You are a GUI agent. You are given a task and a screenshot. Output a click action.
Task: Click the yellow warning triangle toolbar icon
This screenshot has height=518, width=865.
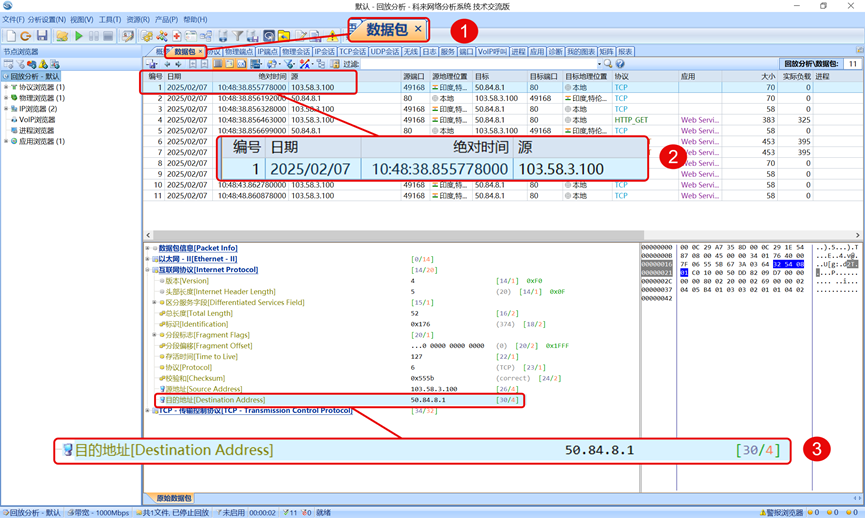coord(332,36)
